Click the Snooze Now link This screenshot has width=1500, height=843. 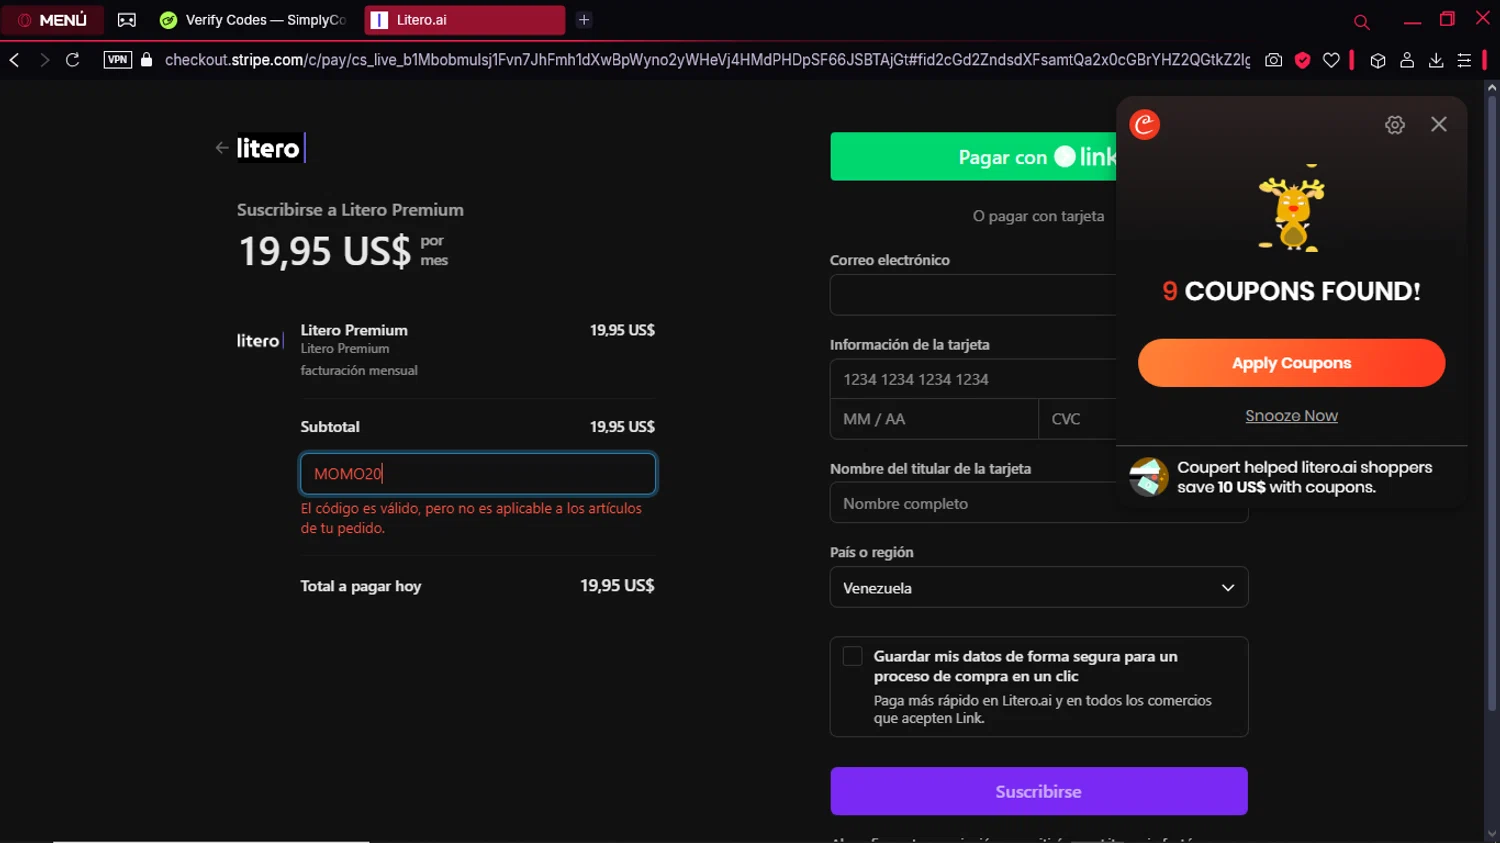pos(1291,416)
